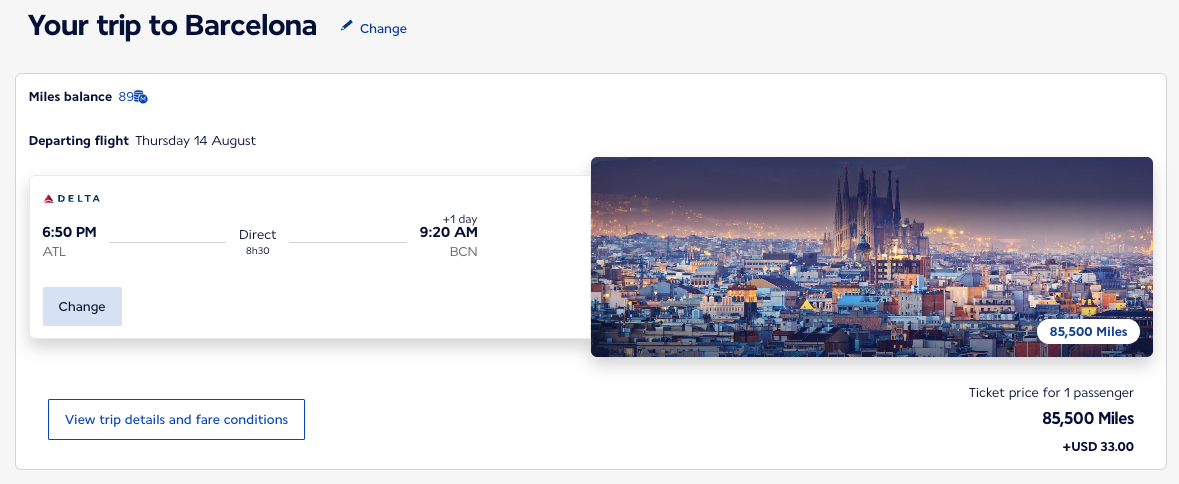Click the 85,500 Miles badge on photo

click(1088, 331)
